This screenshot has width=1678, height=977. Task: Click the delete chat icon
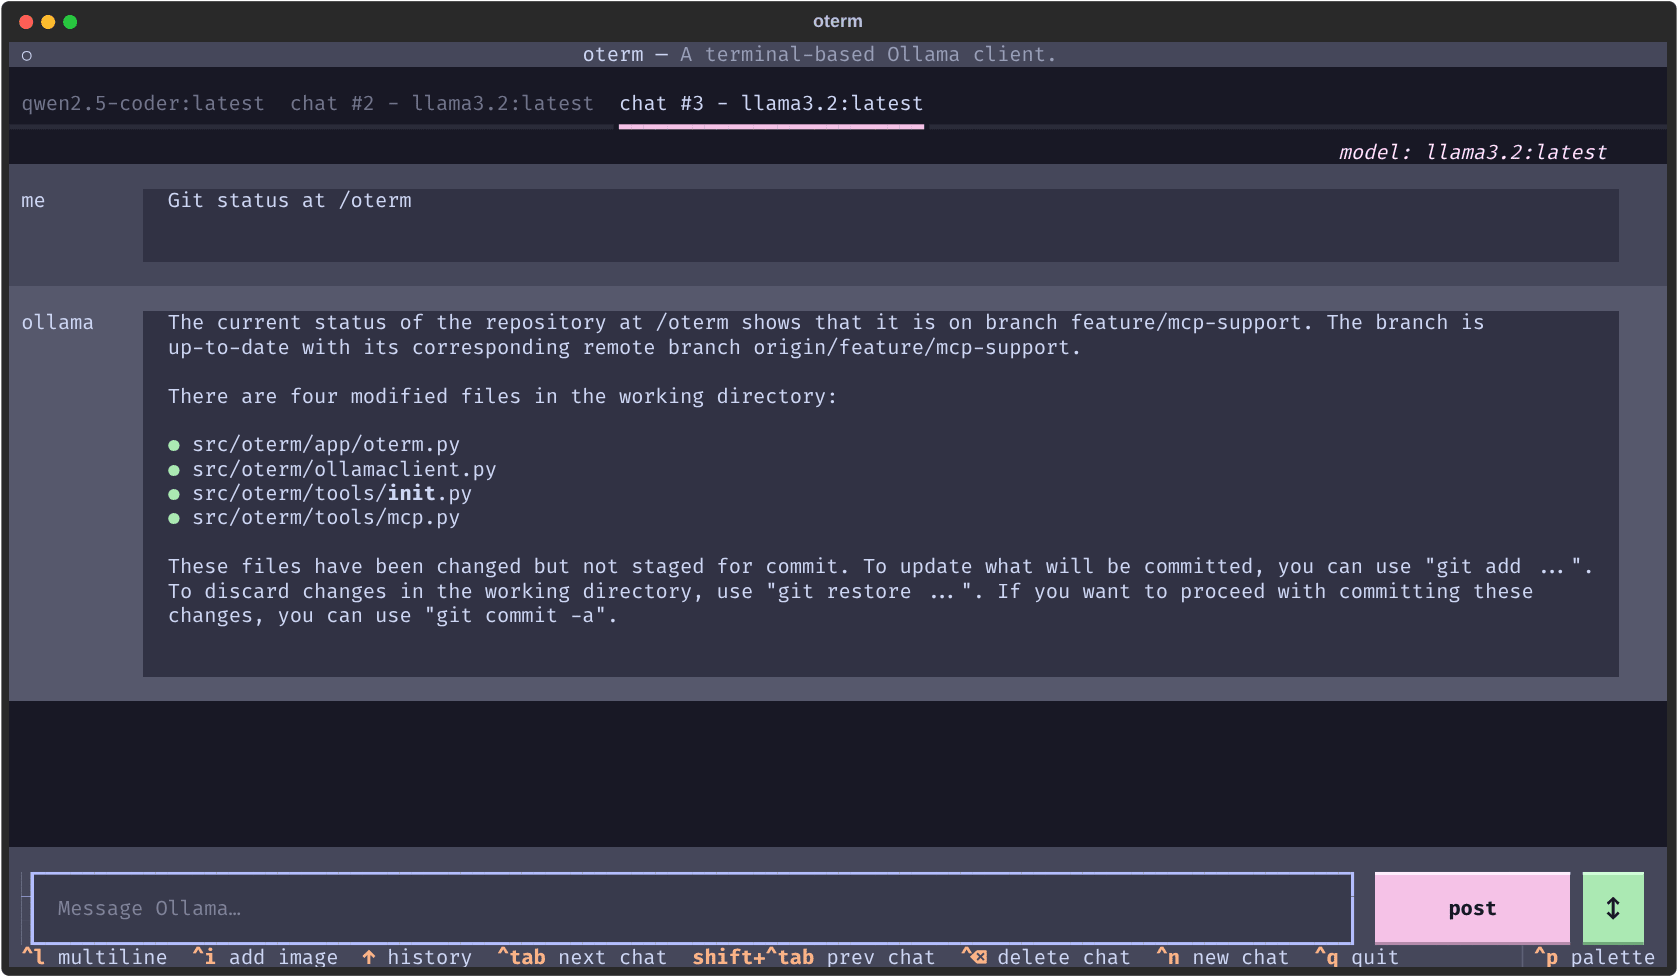tap(975, 957)
